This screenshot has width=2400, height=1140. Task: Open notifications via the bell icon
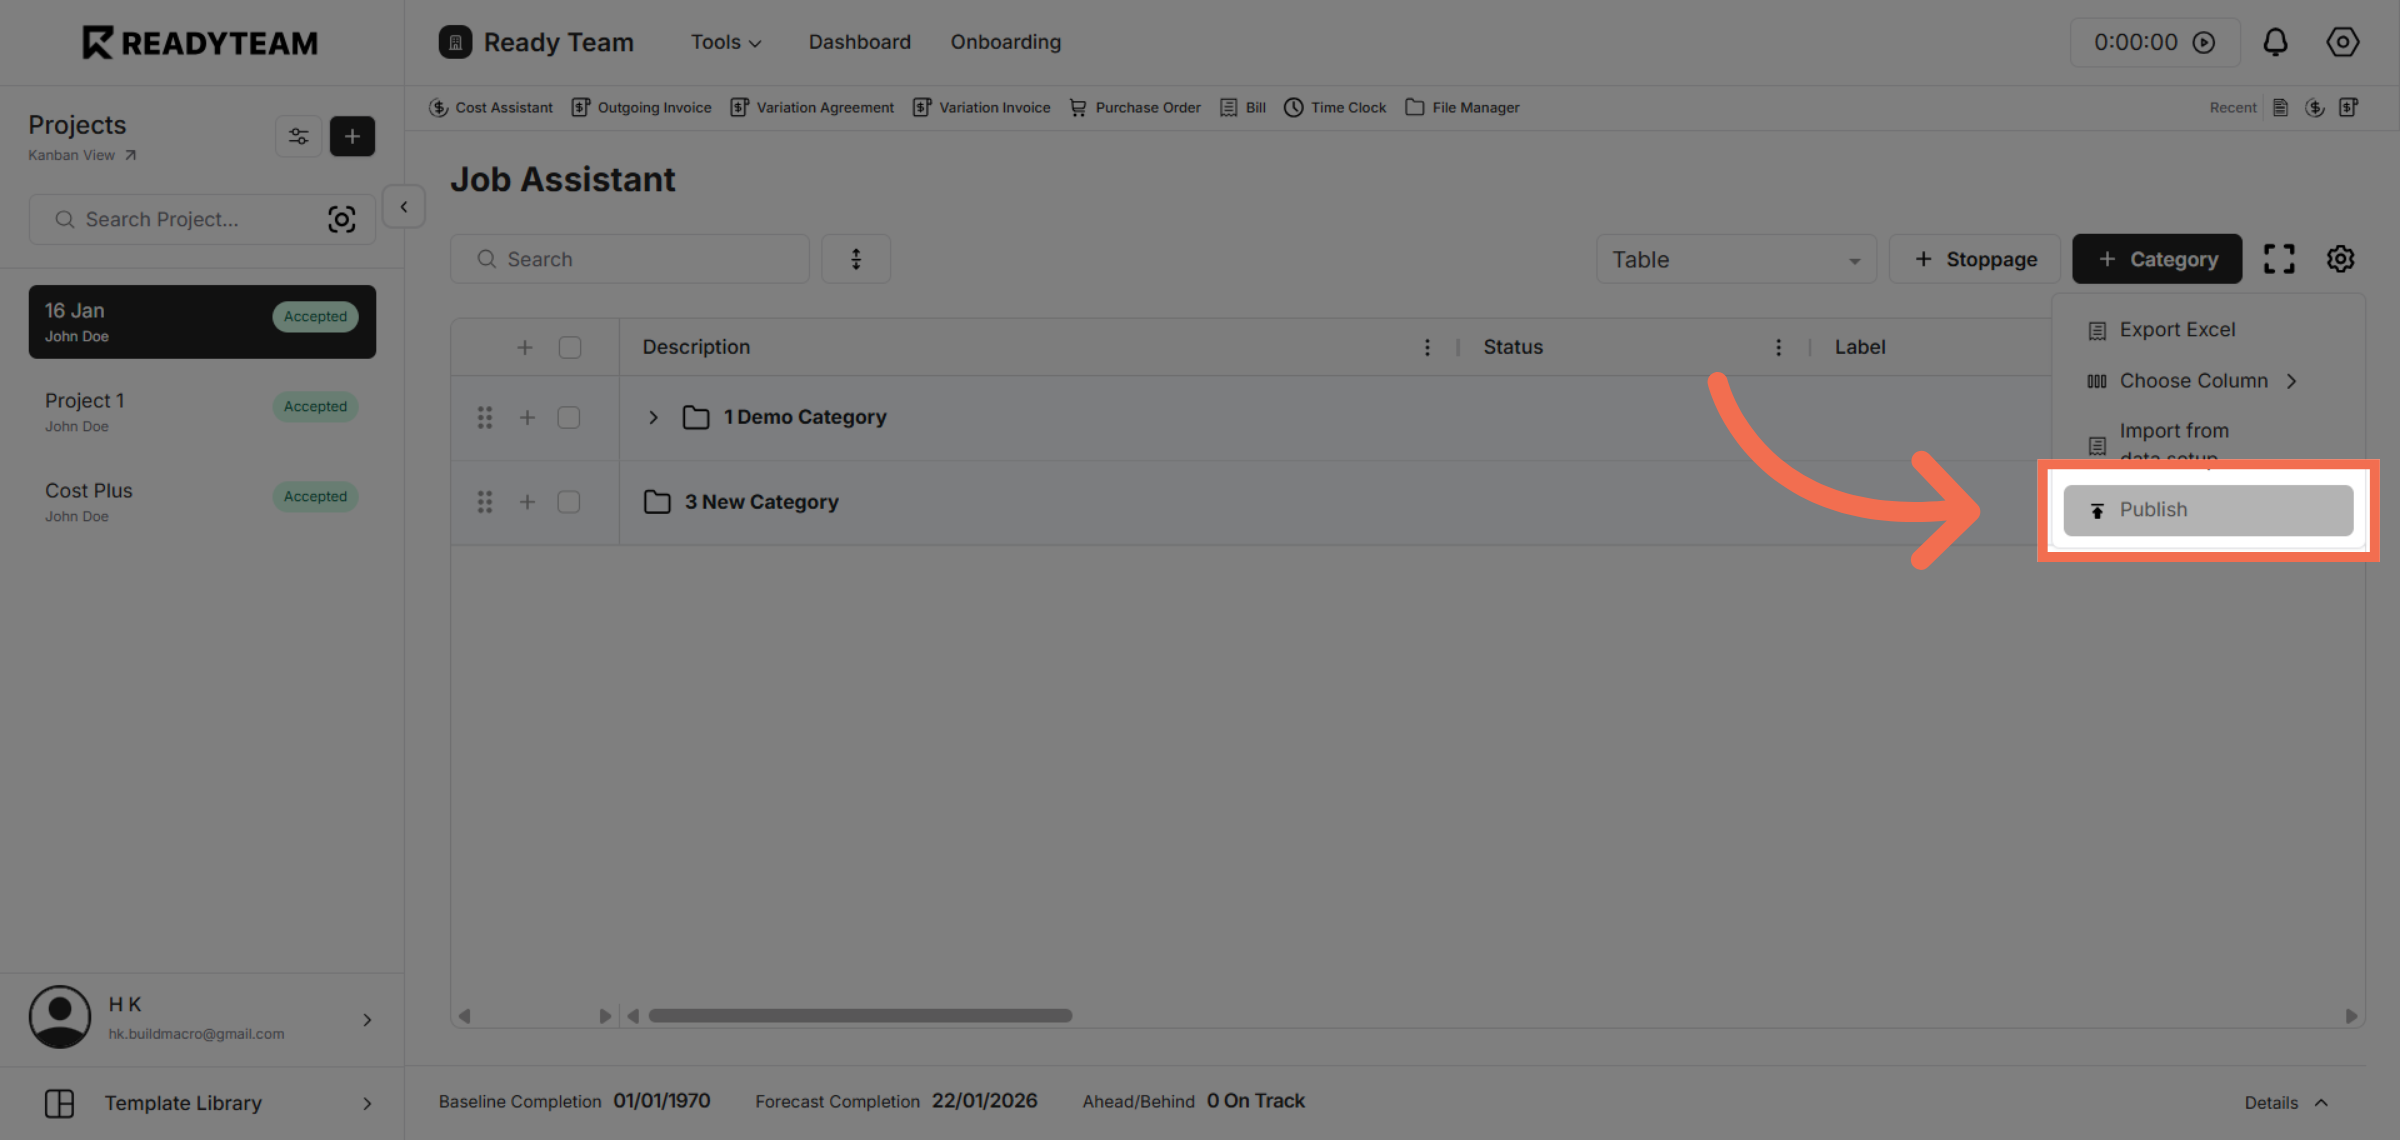tap(2276, 42)
